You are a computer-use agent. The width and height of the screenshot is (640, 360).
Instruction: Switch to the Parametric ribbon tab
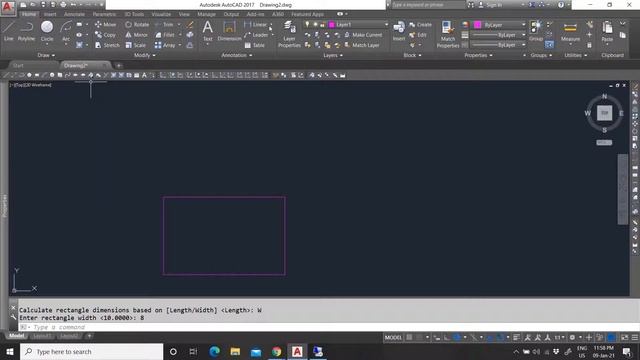[104, 14]
